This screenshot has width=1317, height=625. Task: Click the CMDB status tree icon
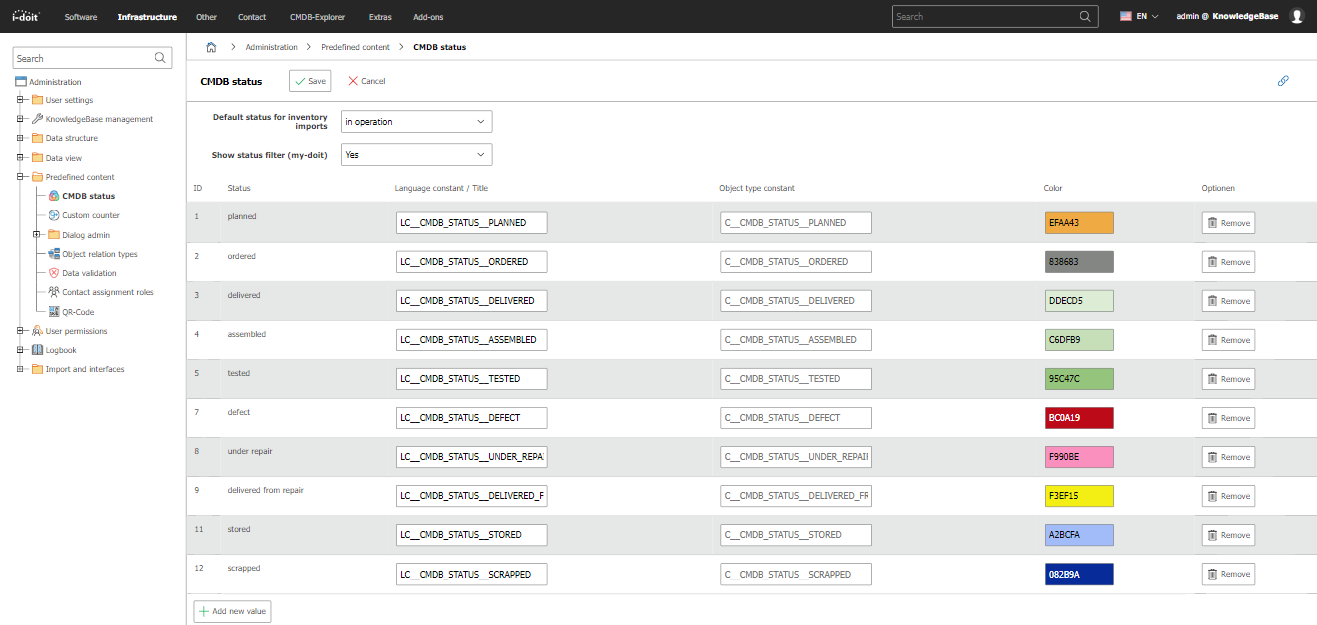(54, 196)
